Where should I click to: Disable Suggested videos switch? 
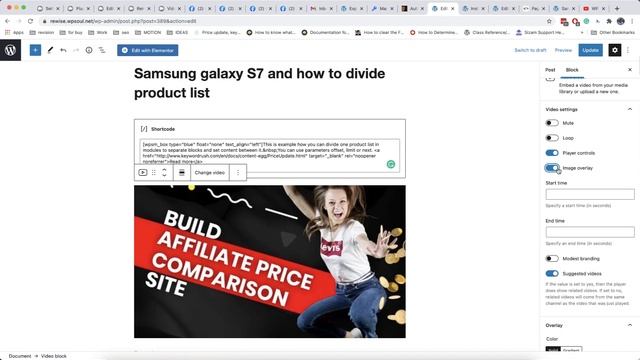pyautogui.click(x=552, y=273)
